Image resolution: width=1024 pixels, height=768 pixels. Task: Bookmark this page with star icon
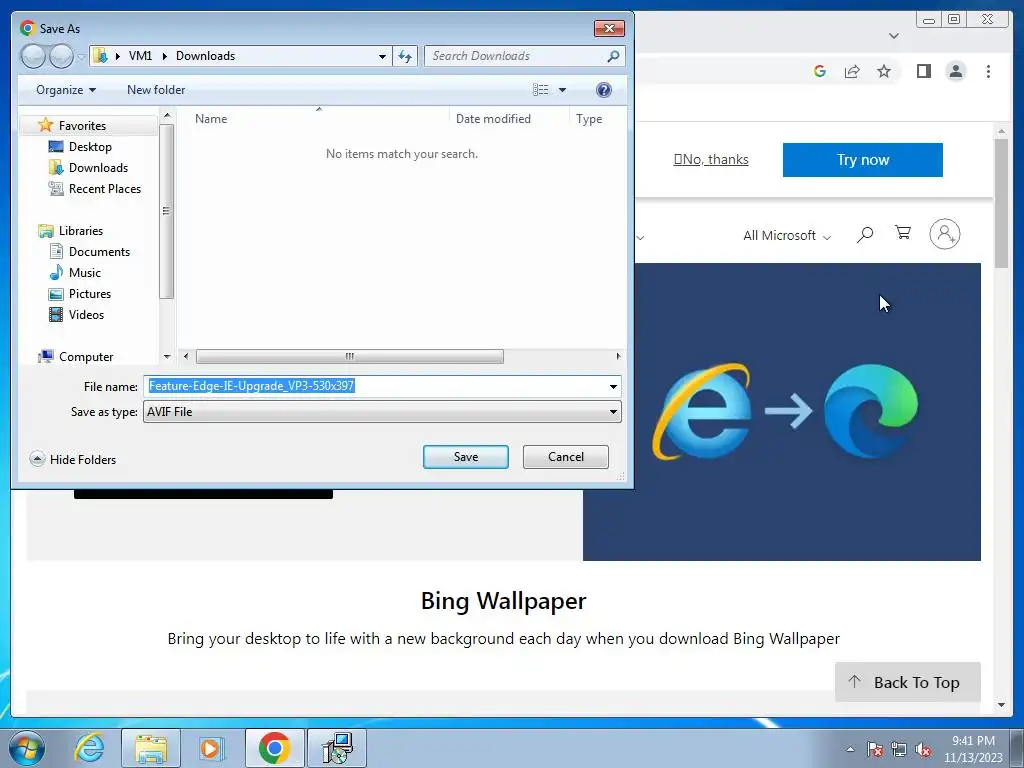884,71
